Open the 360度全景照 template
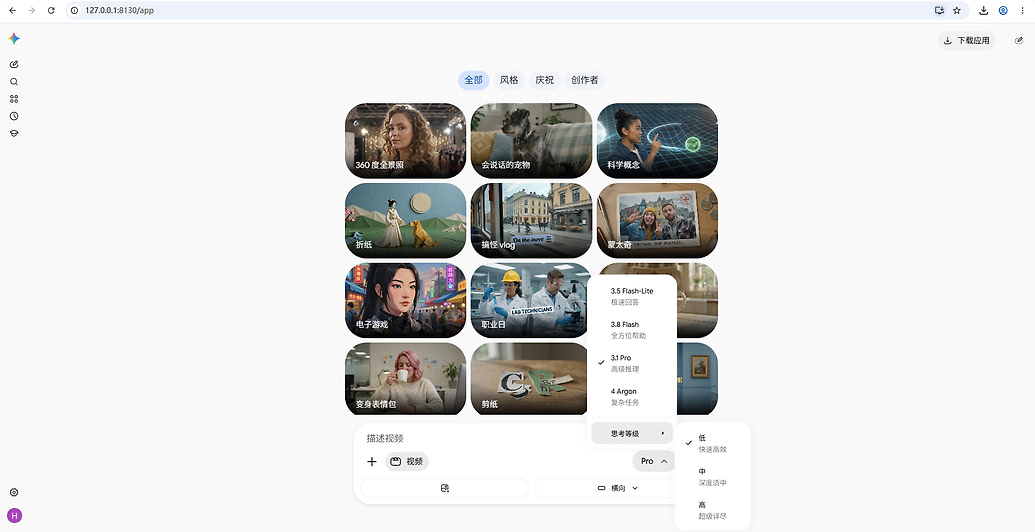The image size is (1035, 532). click(x=405, y=141)
